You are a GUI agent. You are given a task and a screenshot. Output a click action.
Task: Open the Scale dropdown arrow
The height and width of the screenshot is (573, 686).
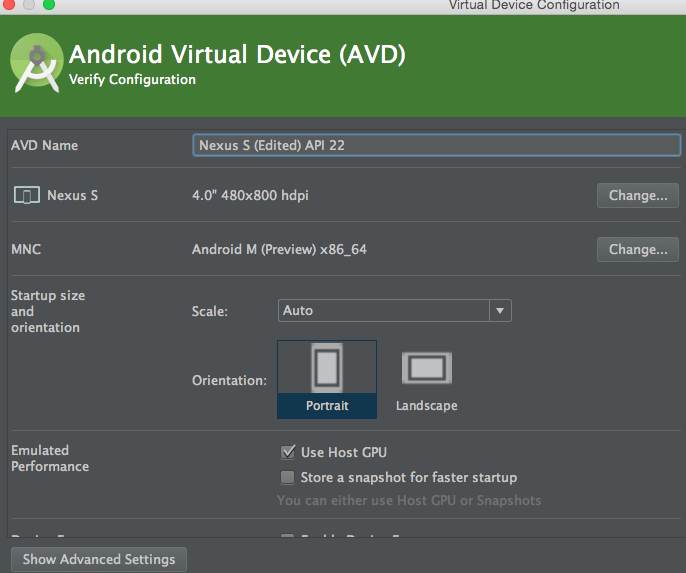pos(500,311)
